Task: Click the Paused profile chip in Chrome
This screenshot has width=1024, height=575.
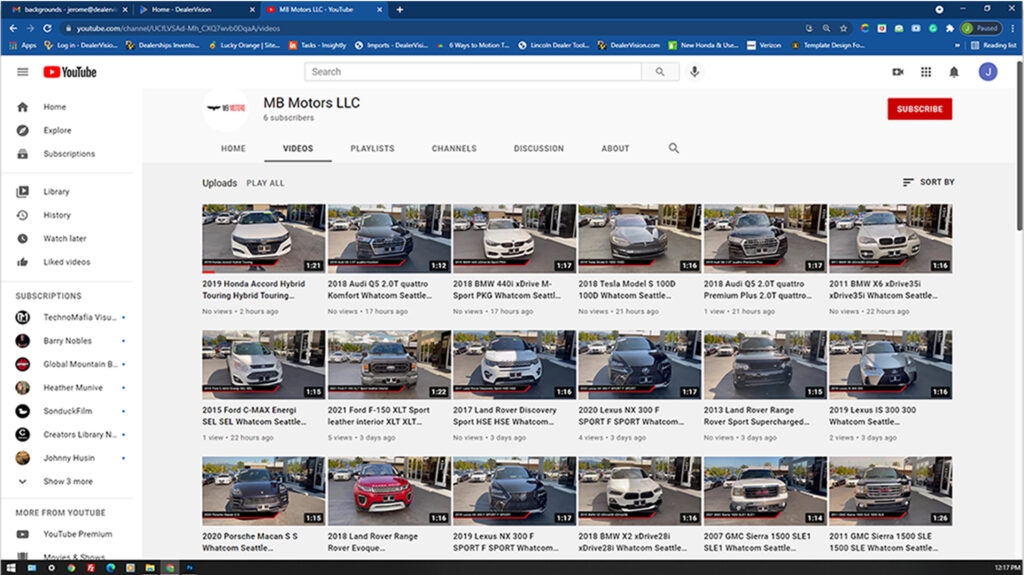Action: pos(981,28)
